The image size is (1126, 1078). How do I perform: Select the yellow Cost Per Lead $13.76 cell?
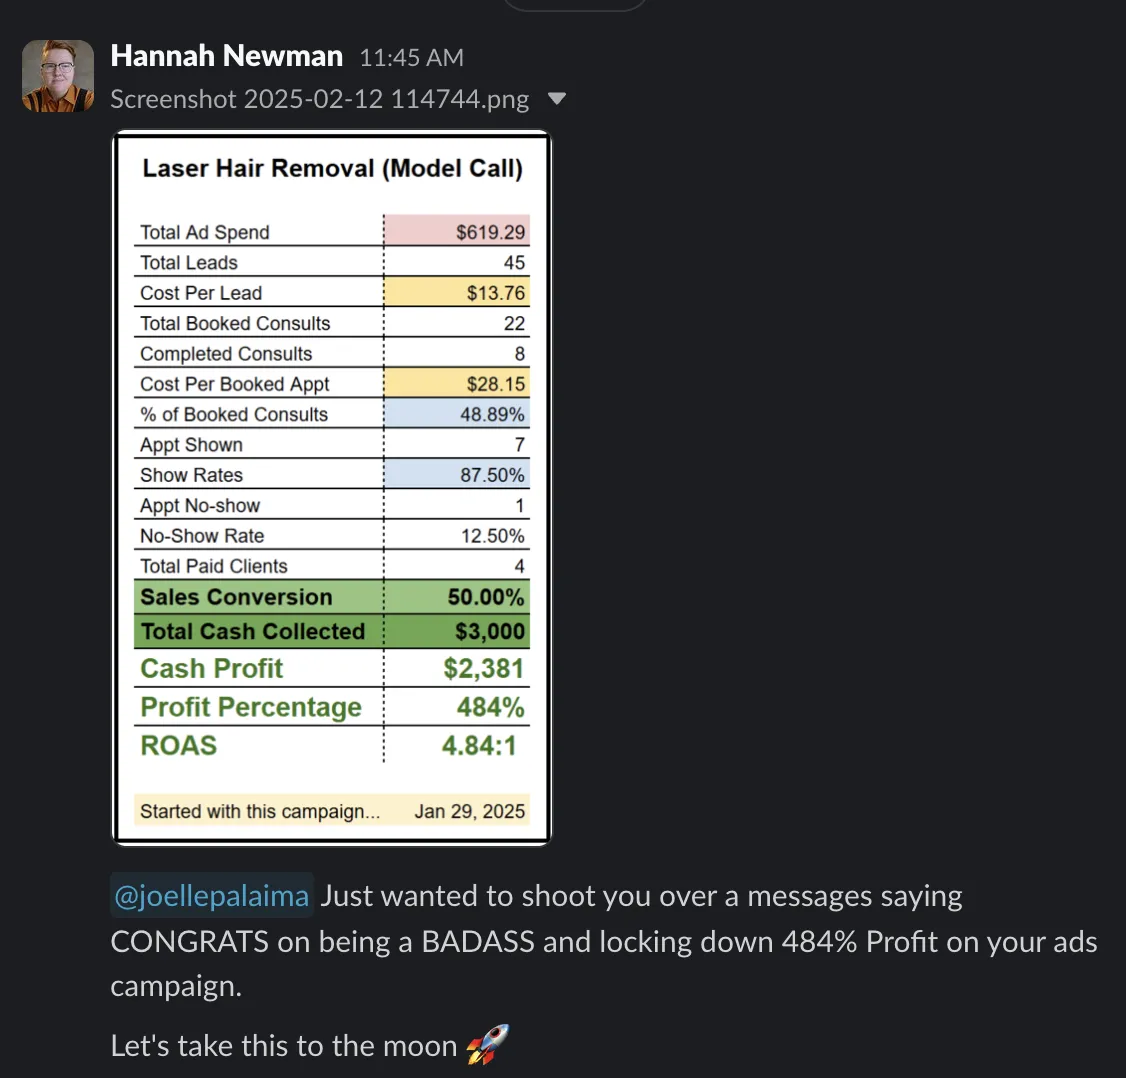coord(458,293)
